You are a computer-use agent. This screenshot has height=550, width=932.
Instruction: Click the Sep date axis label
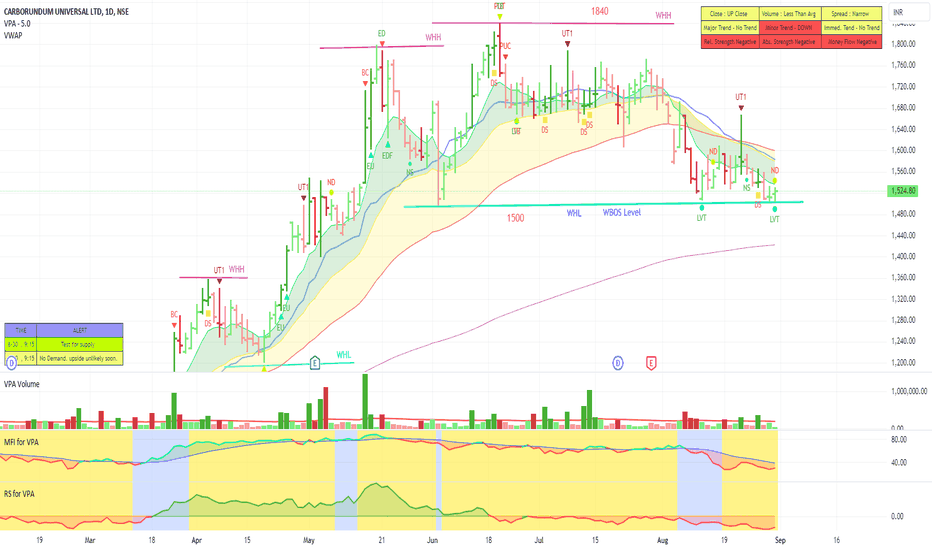pos(780,540)
